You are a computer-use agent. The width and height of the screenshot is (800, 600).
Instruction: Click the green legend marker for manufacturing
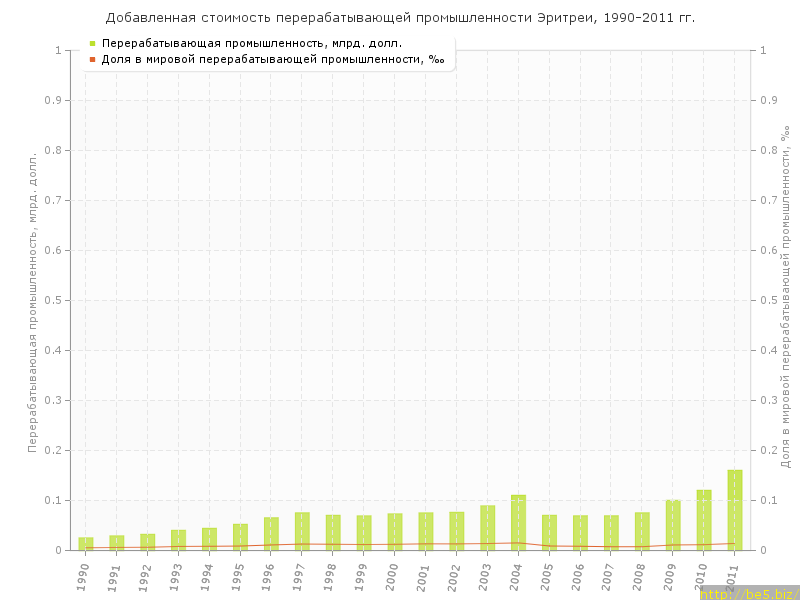[x=93, y=43]
